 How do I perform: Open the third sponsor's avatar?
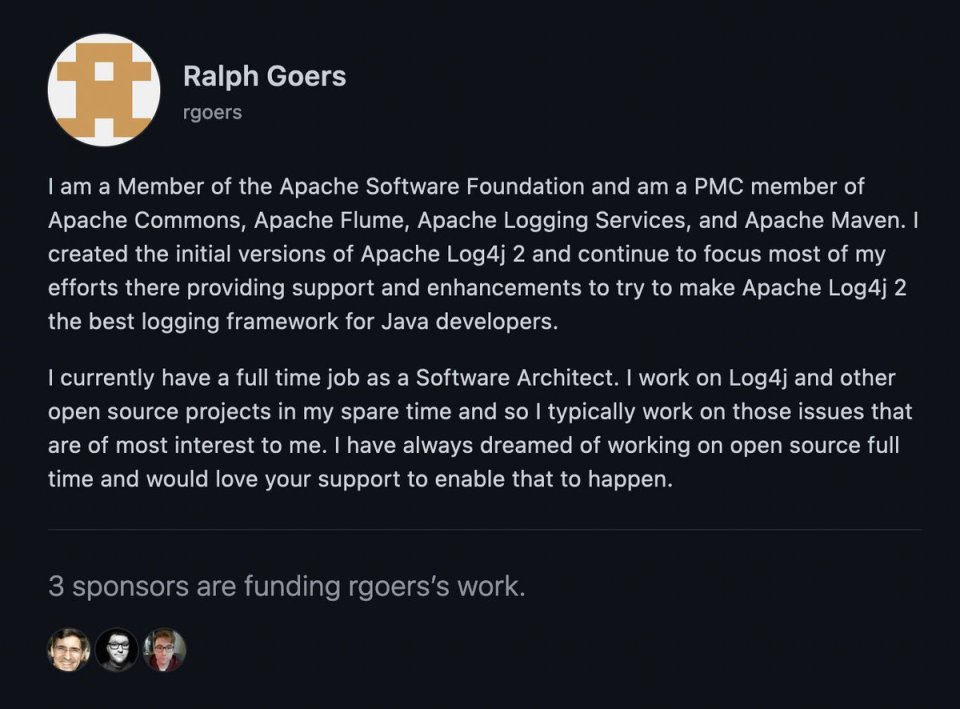(165, 649)
